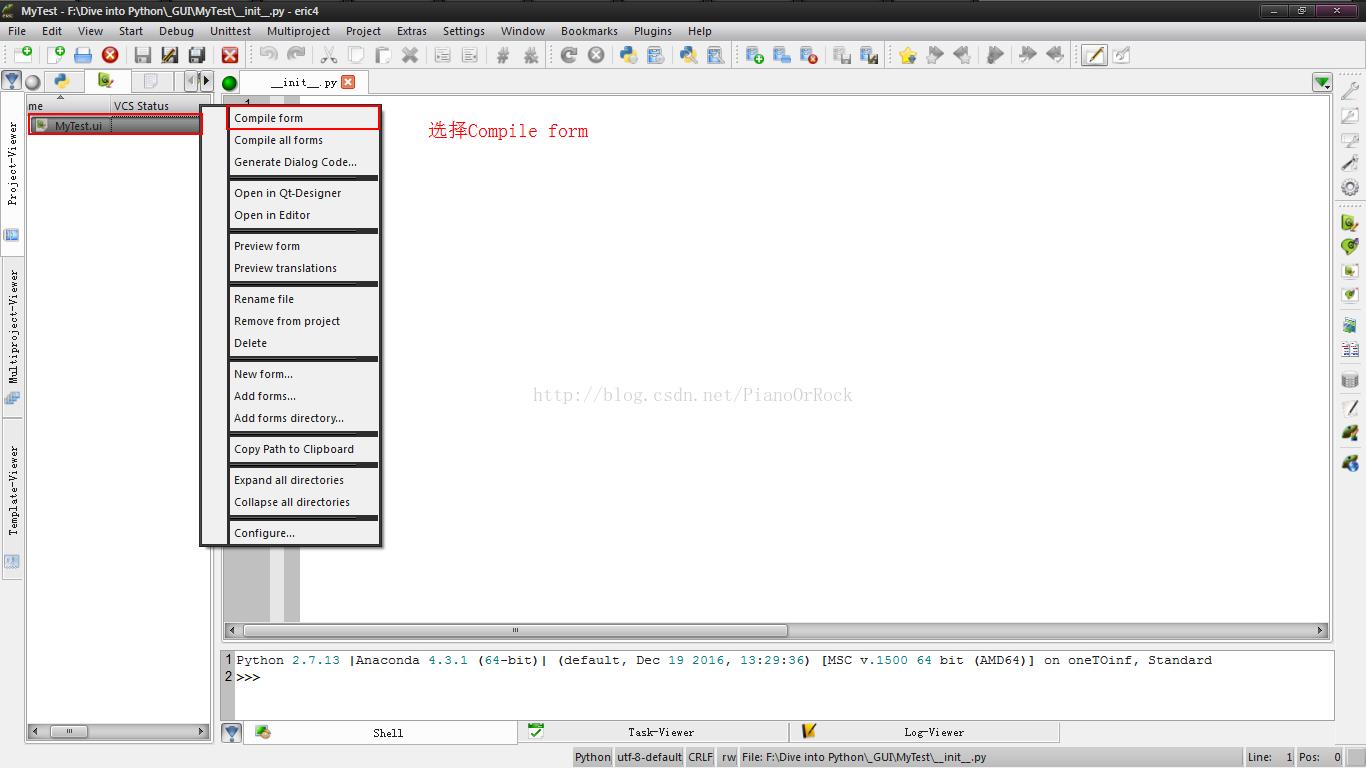This screenshot has height=768, width=1366.
Task: Click the Uncomment (crossed #) icon
Action: (x=531, y=55)
